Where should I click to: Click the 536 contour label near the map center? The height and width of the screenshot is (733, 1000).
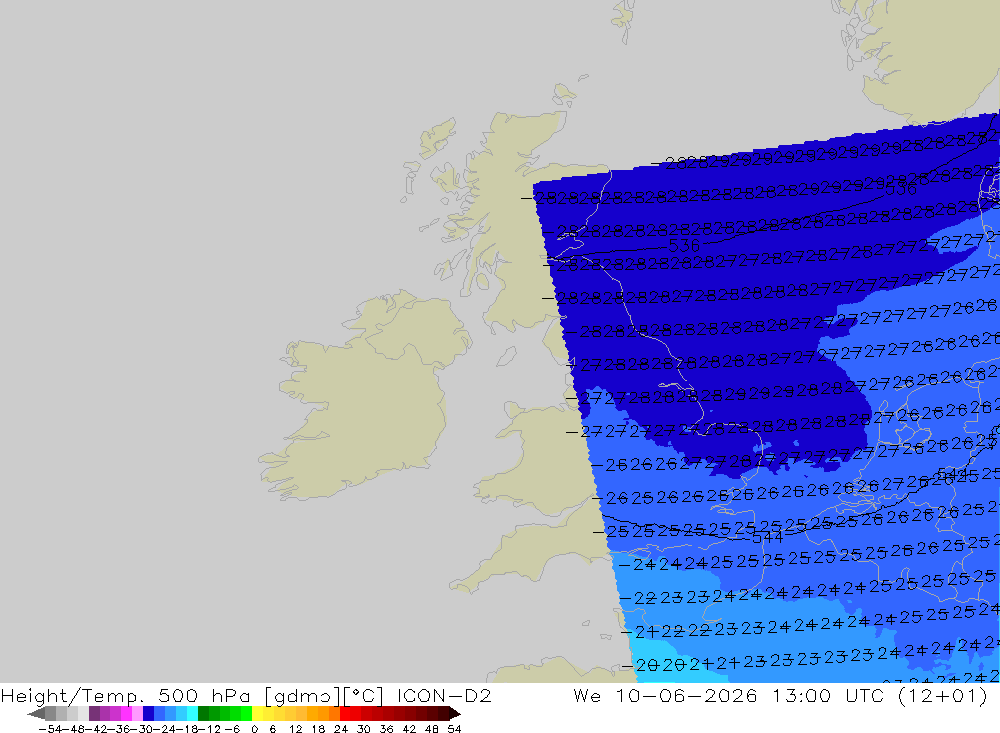[x=684, y=246]
